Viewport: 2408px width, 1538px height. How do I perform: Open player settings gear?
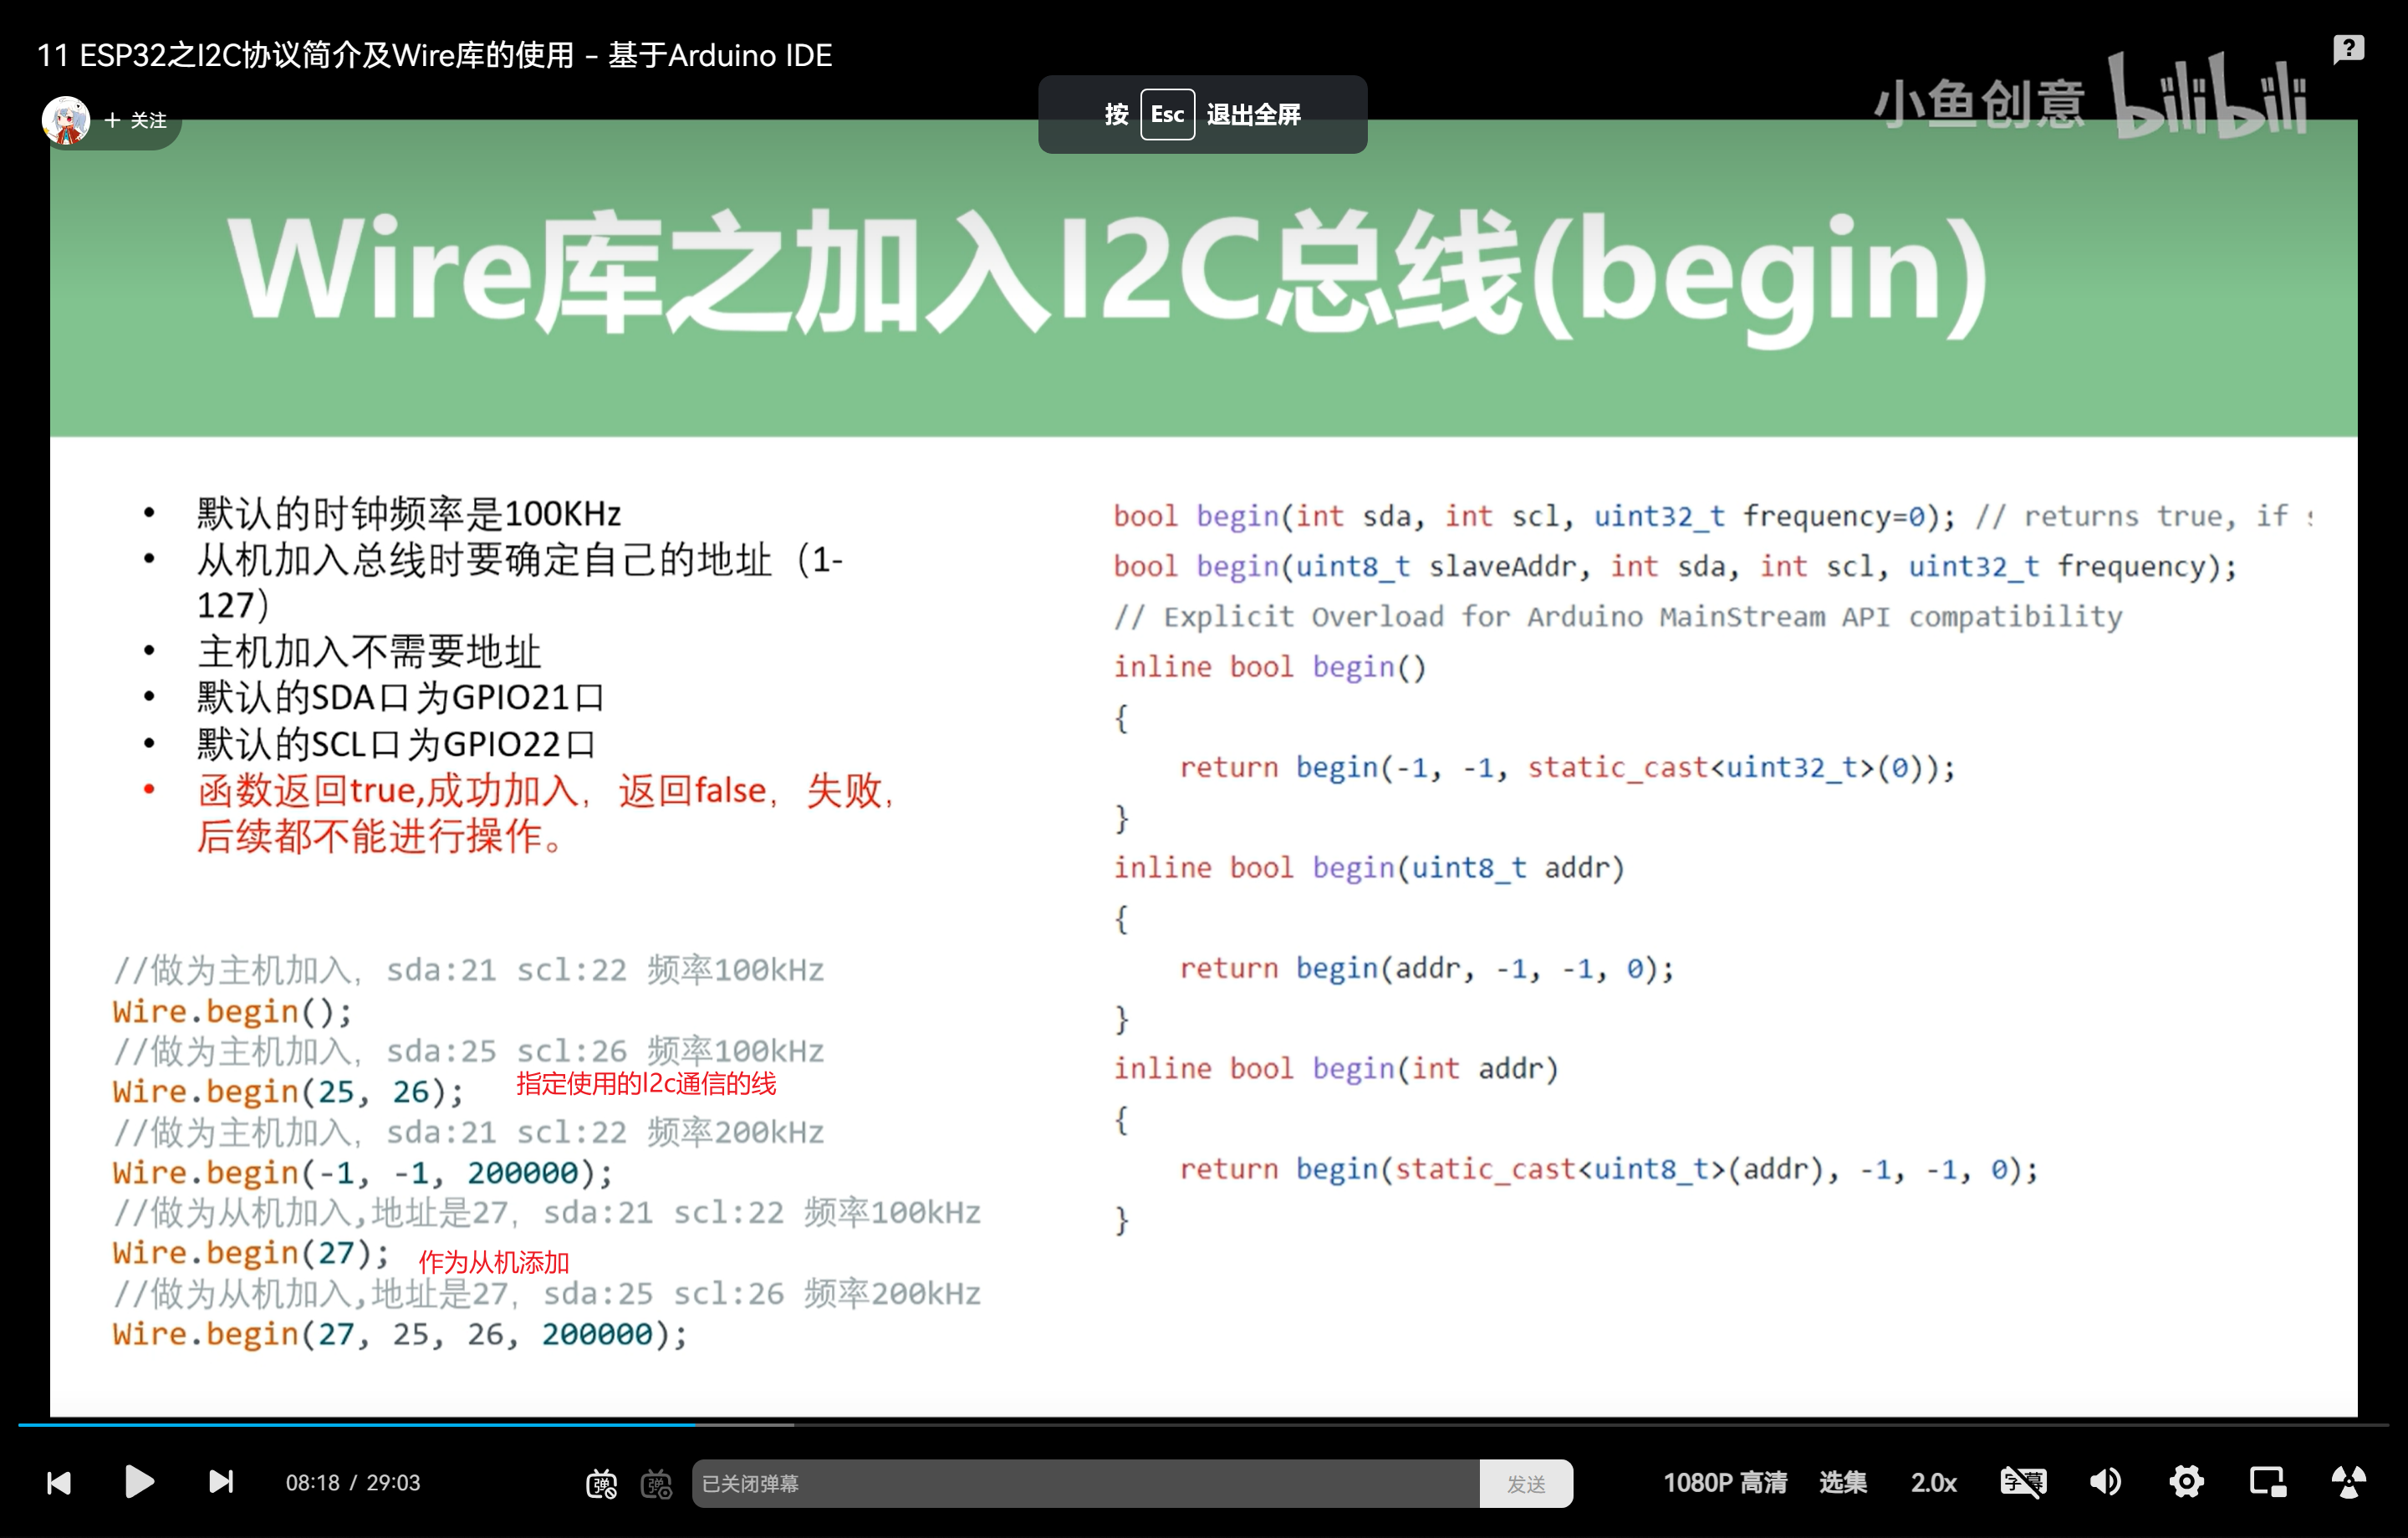[2186, 1482]
